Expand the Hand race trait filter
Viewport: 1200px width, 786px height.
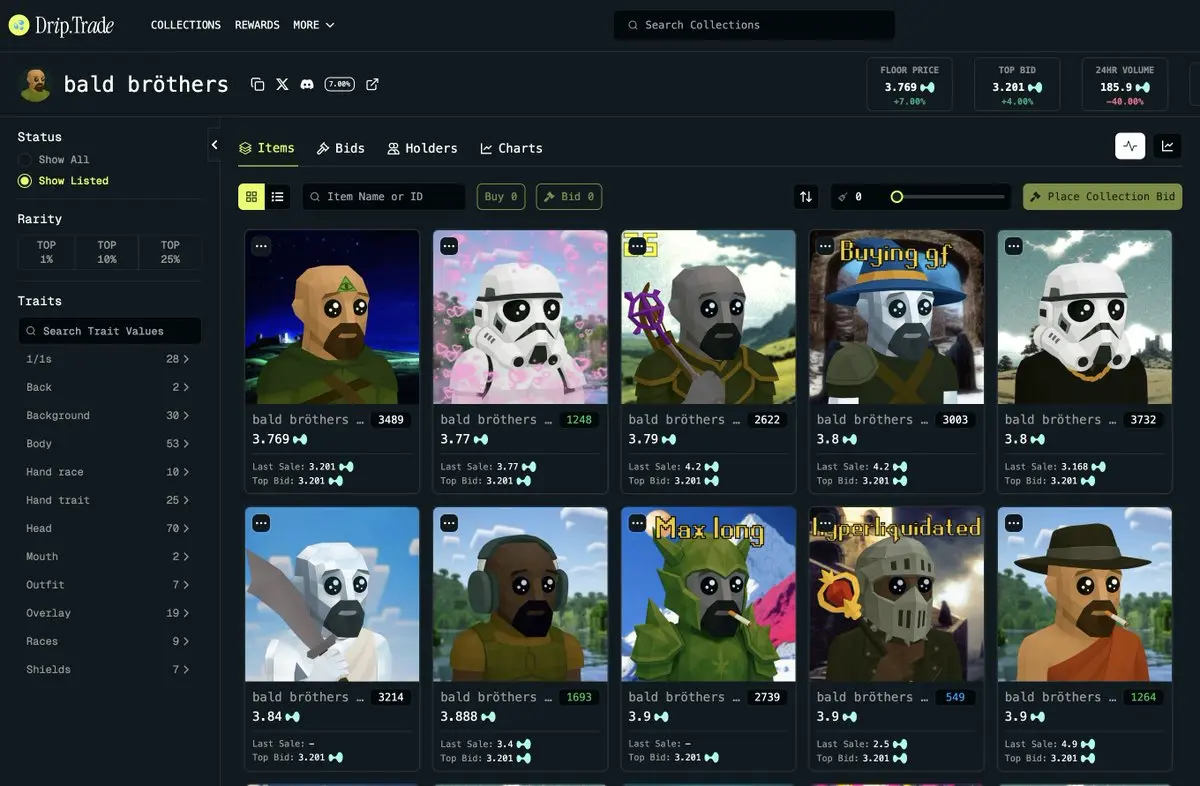coord(109,472)
